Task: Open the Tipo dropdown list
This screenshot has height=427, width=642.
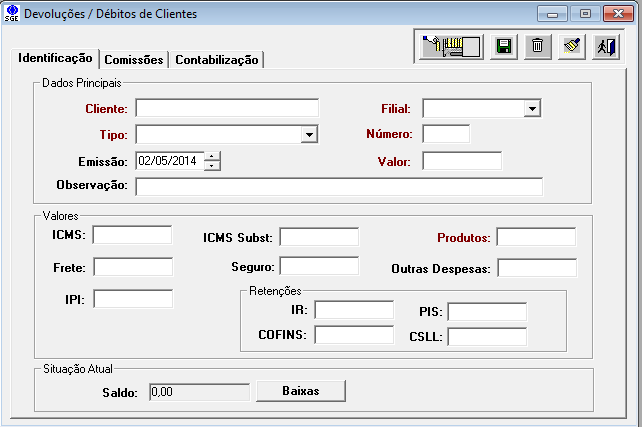Action: tap(309, 134)
